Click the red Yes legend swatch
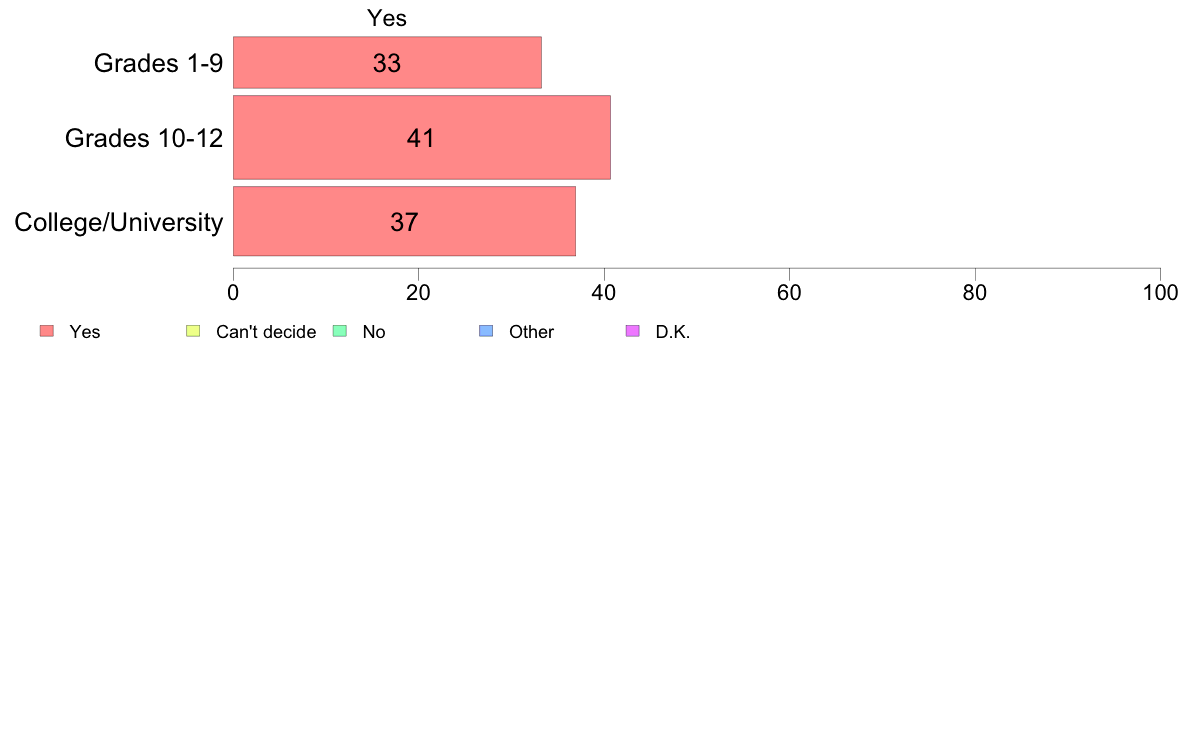The height and width of the screenshot is (736, 1188). pyautogui.click(x=47, y=331)
